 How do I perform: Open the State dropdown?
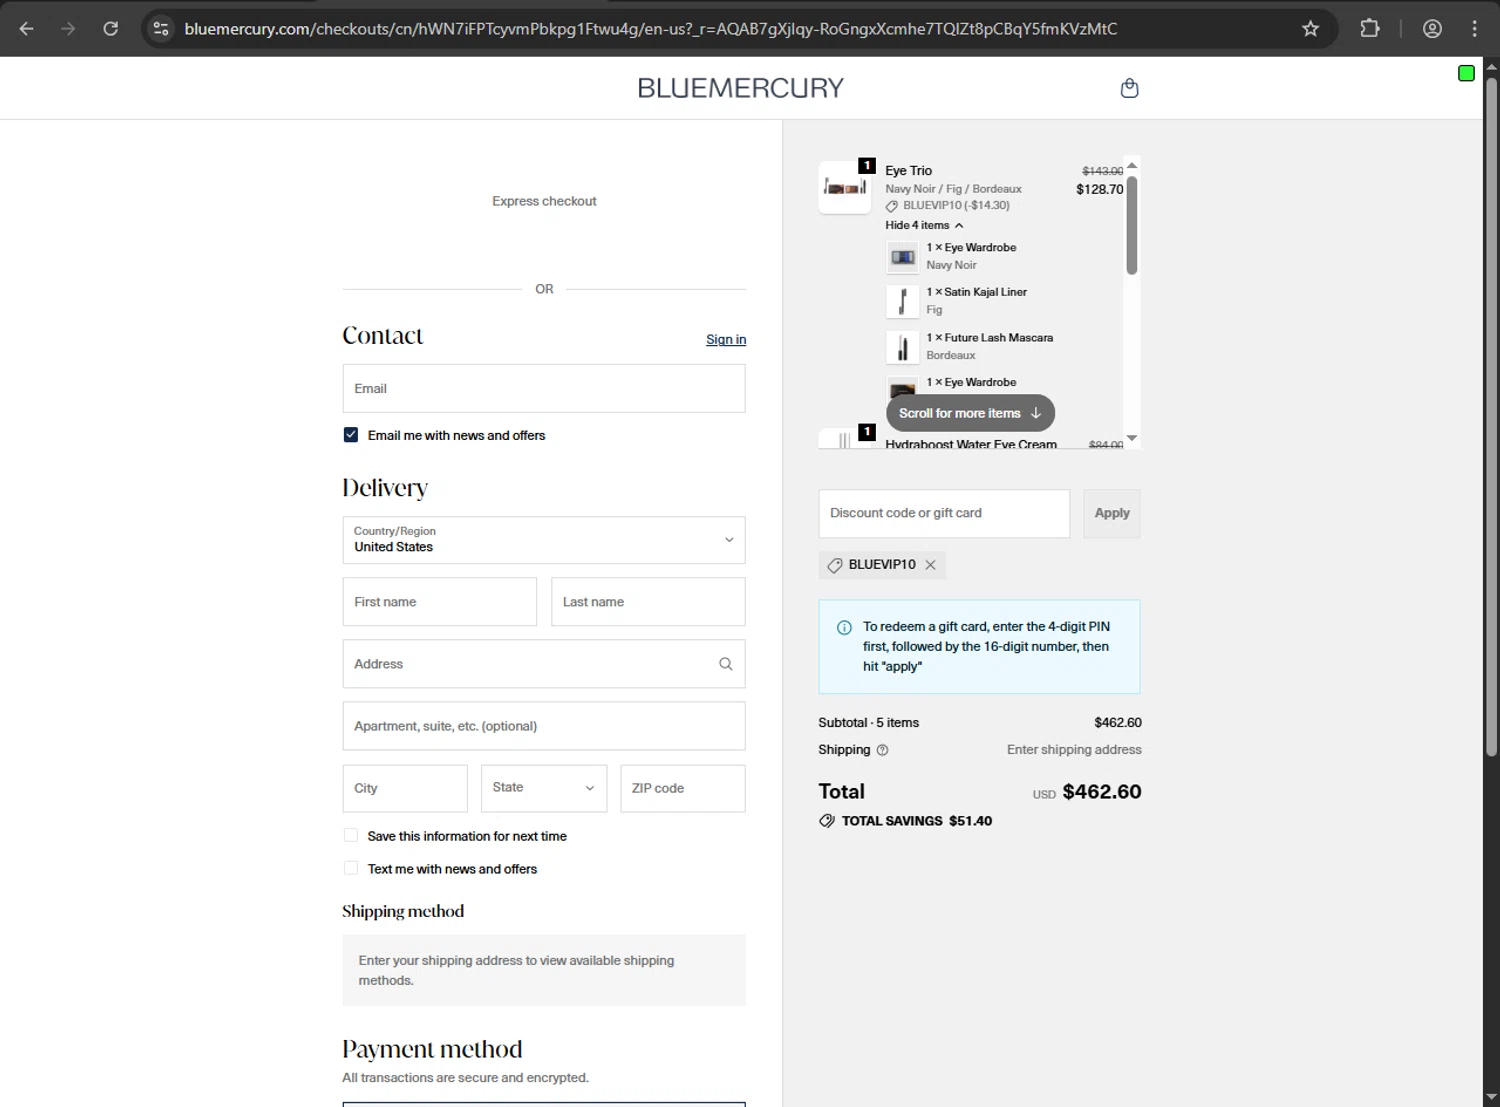(544, 788)
